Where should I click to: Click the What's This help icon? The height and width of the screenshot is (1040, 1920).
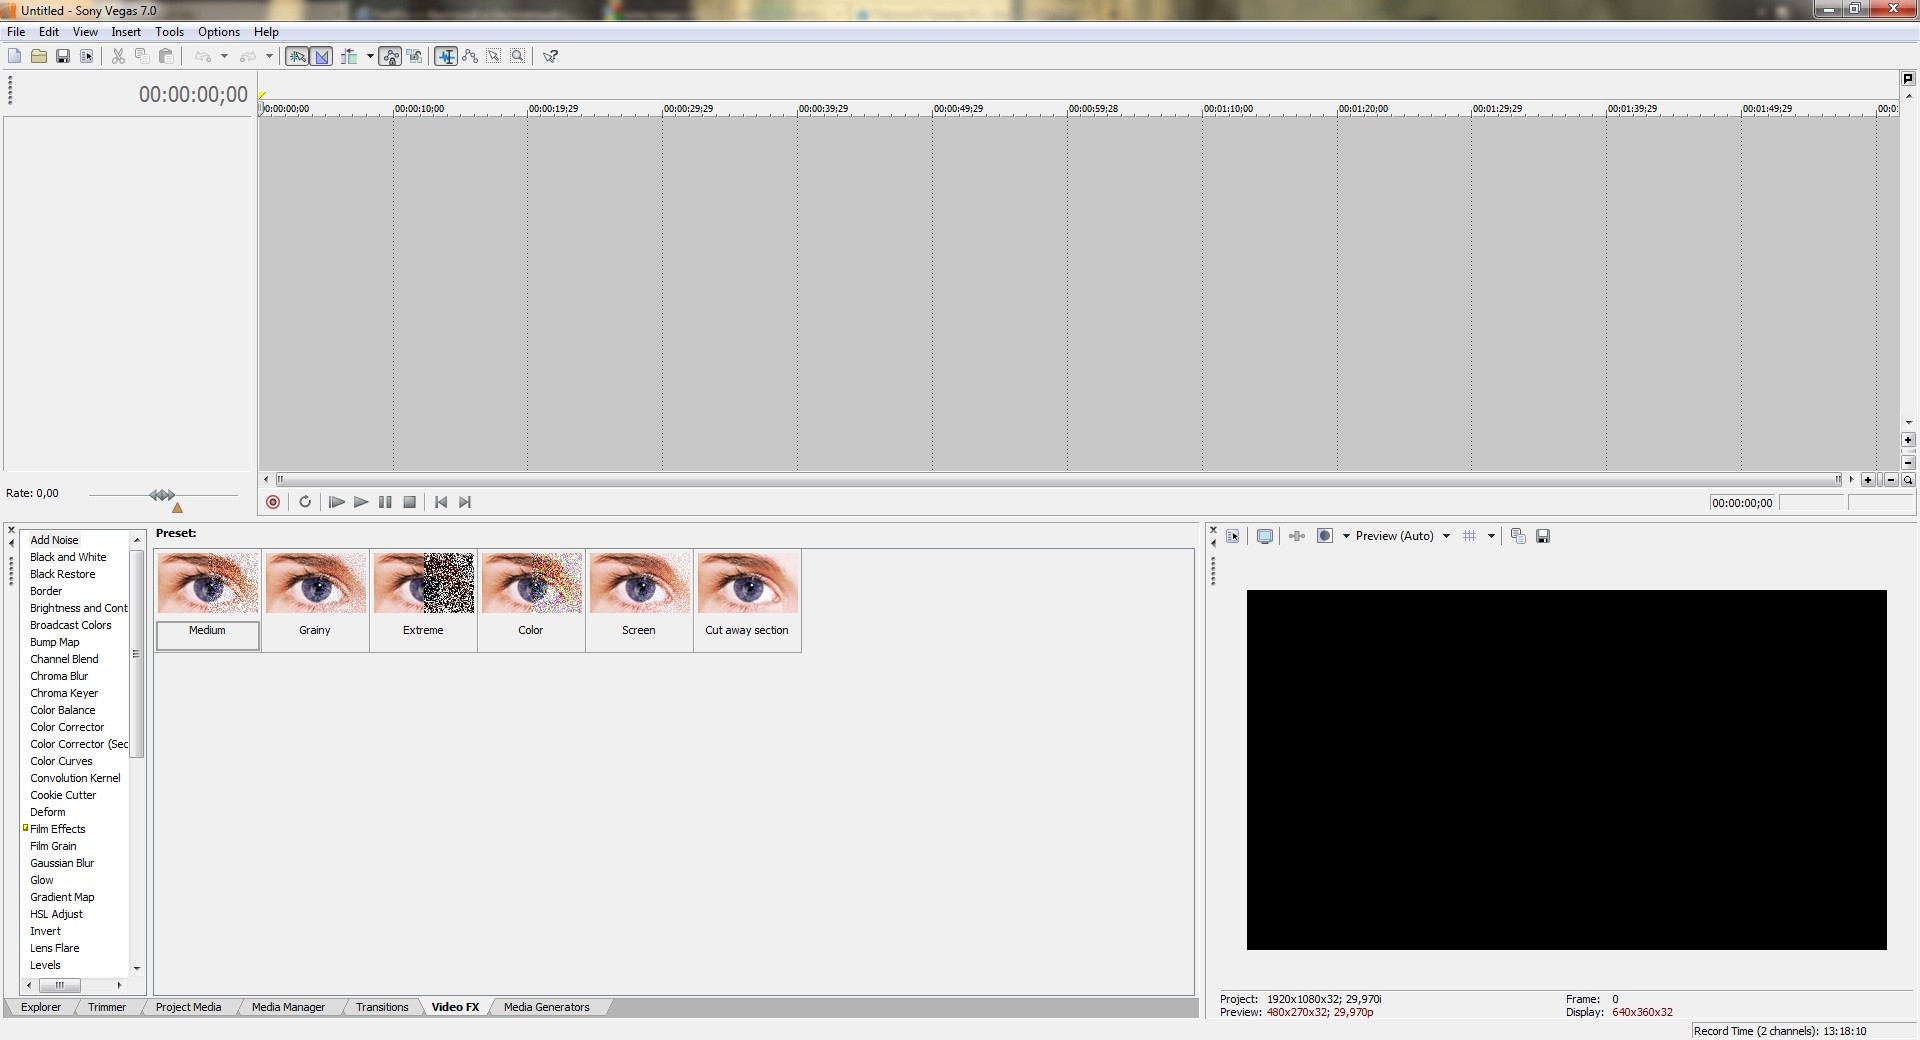[550, 56]
